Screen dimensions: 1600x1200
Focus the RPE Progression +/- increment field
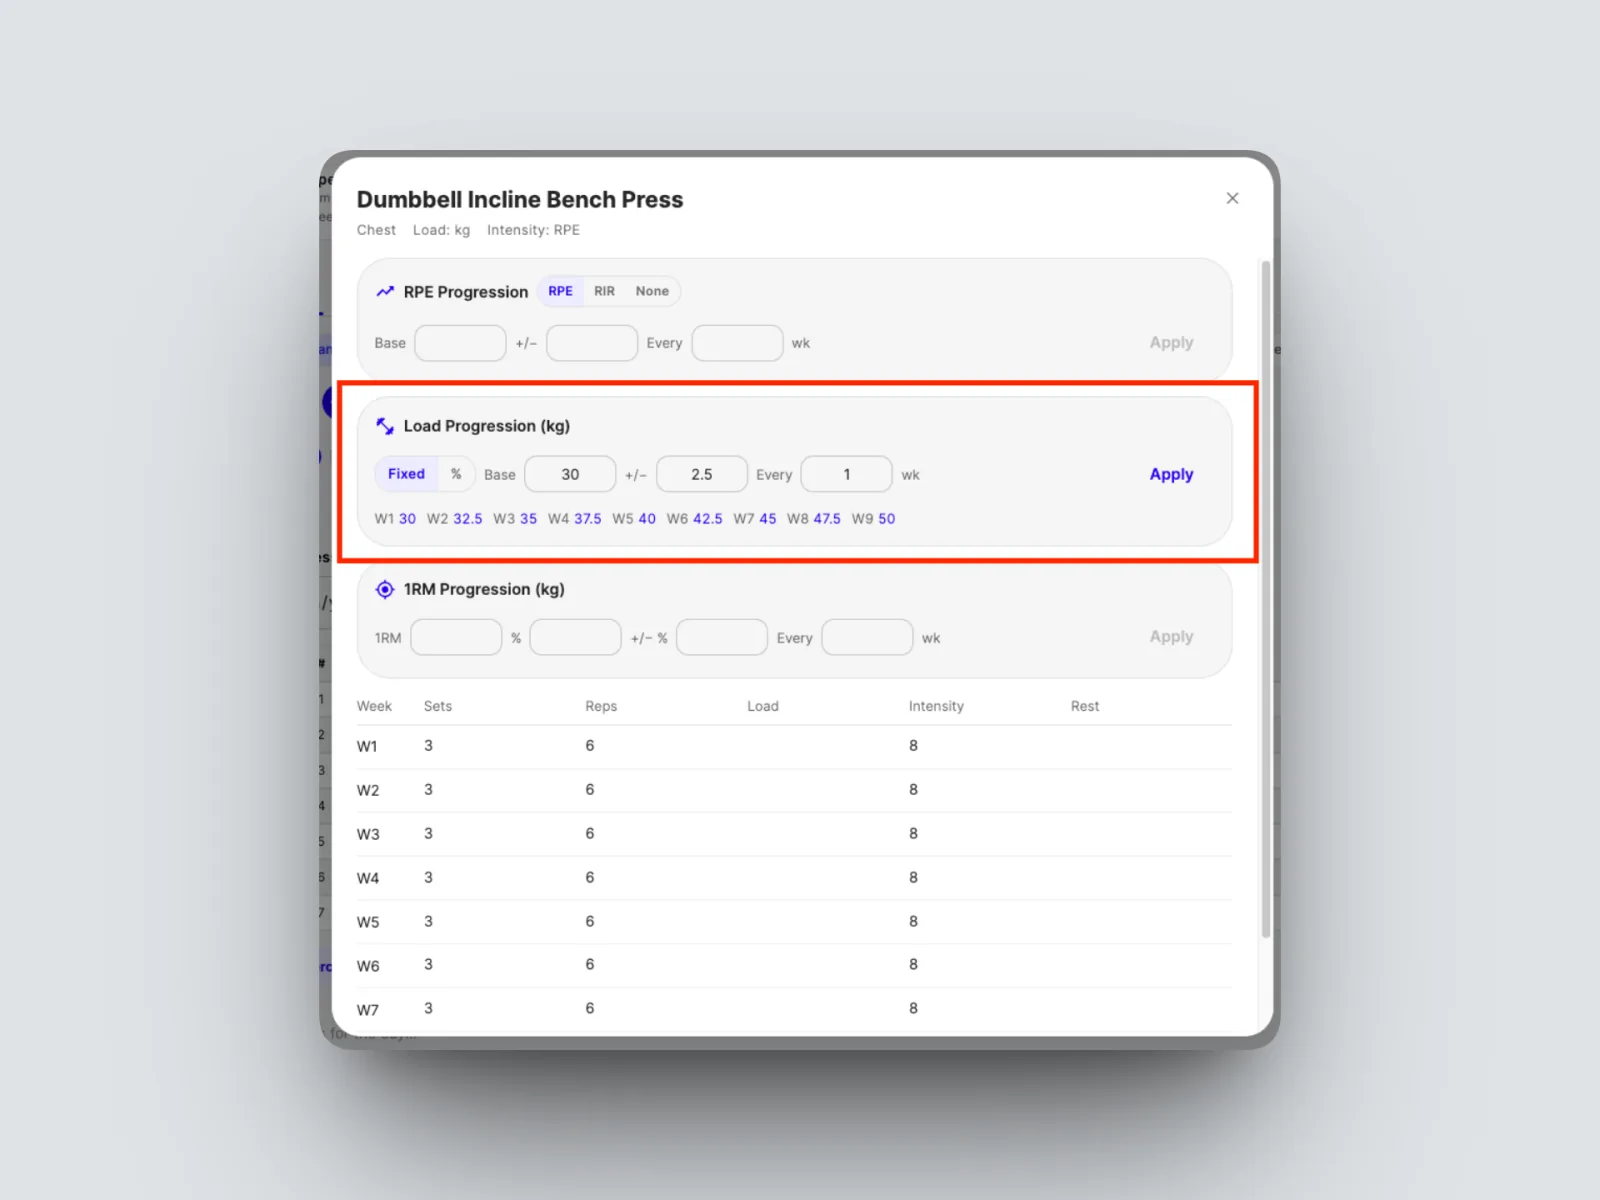click(592, 343)
